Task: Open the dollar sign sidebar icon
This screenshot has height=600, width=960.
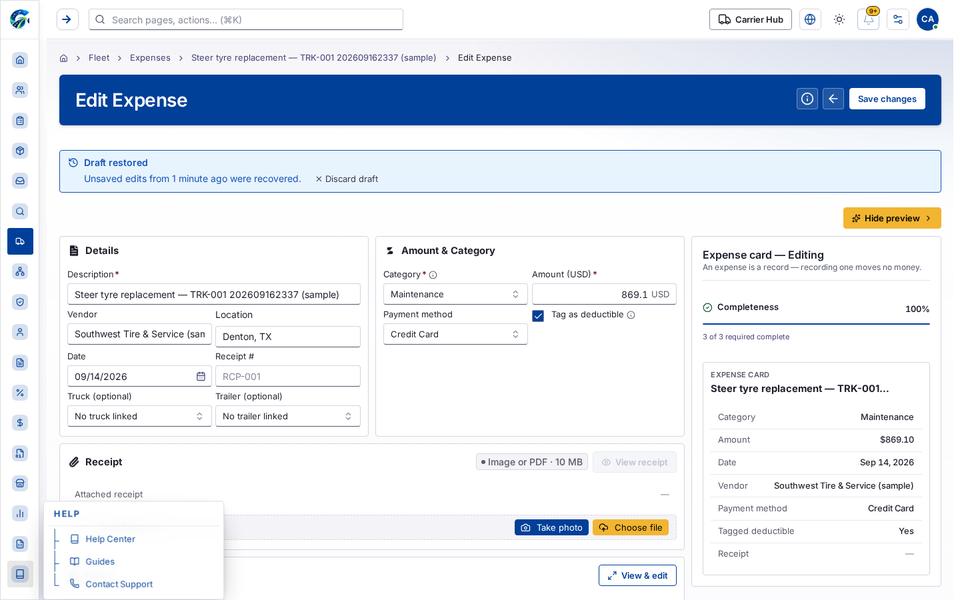Action: point(20,422)
